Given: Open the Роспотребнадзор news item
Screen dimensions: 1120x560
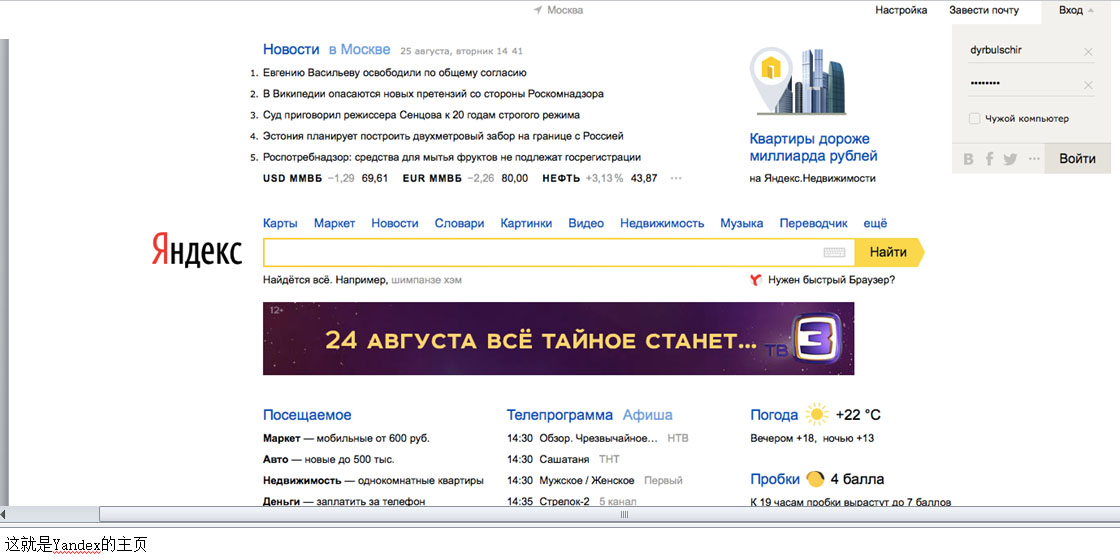Looking at the screenshot, I should click(451, 157).
